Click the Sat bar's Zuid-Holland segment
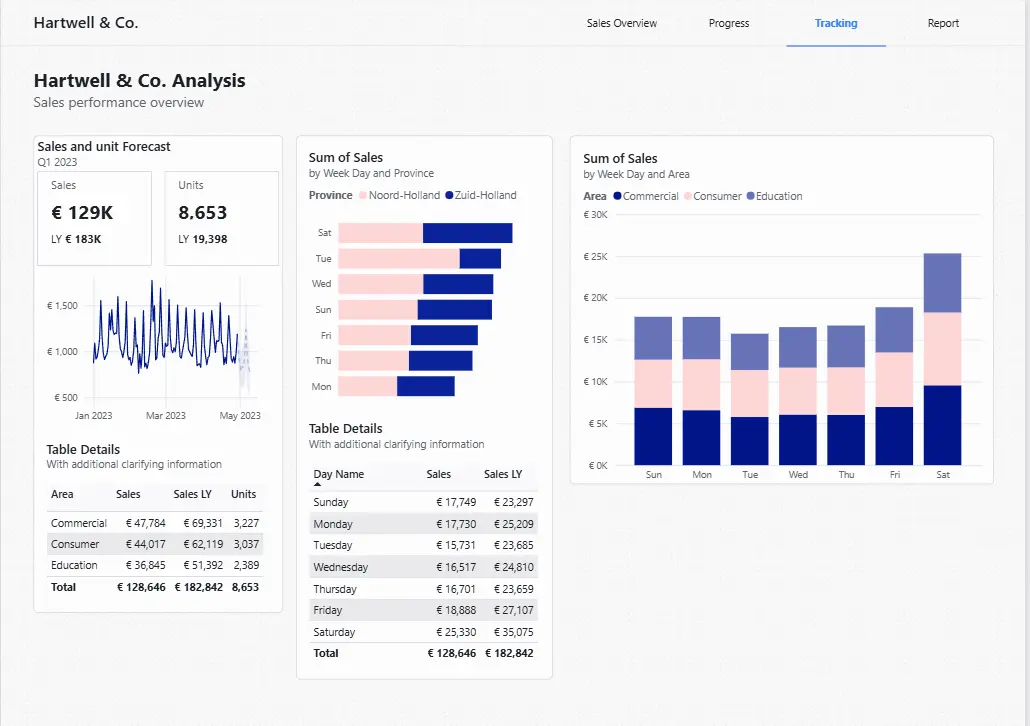The image size is (1030, 726). coord(468,233)
